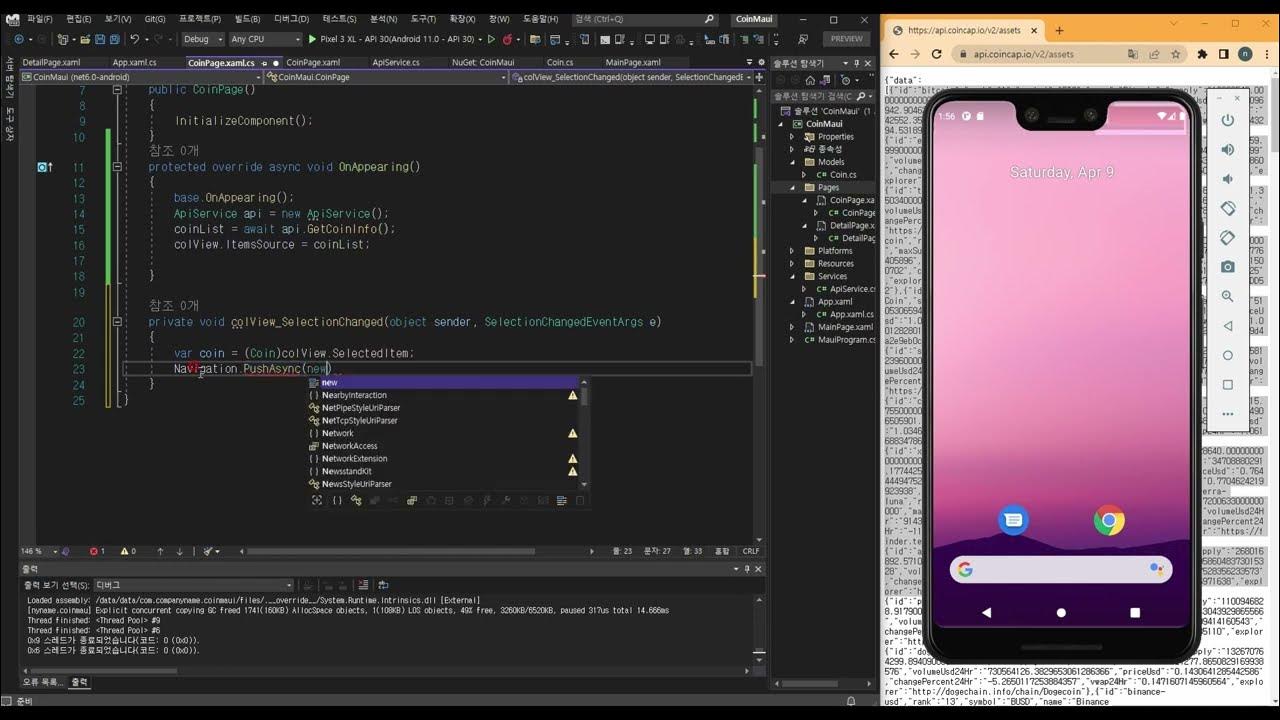Select ApiService.cs file in Solution Explorer
1280x720 pixels.
click(x=846, y=289)
